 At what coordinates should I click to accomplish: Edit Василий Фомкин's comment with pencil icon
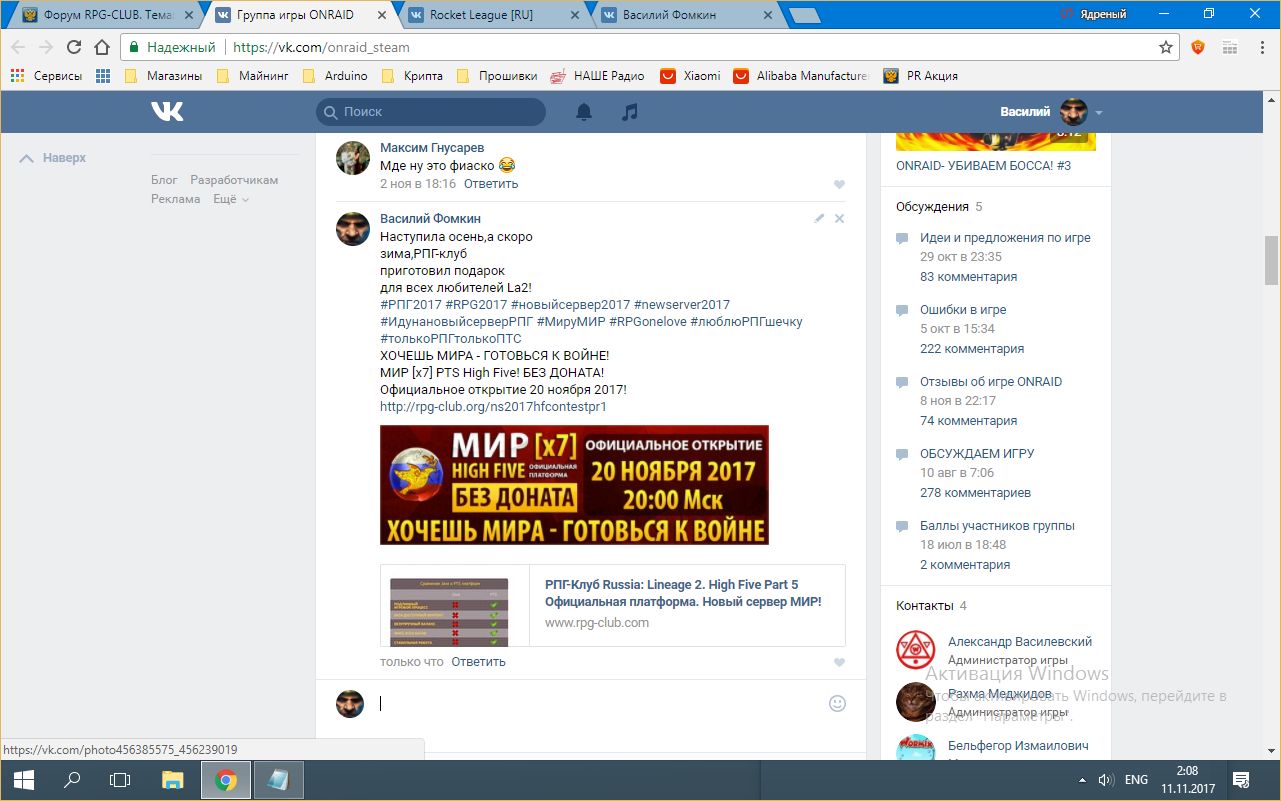[x=819, y=218]
